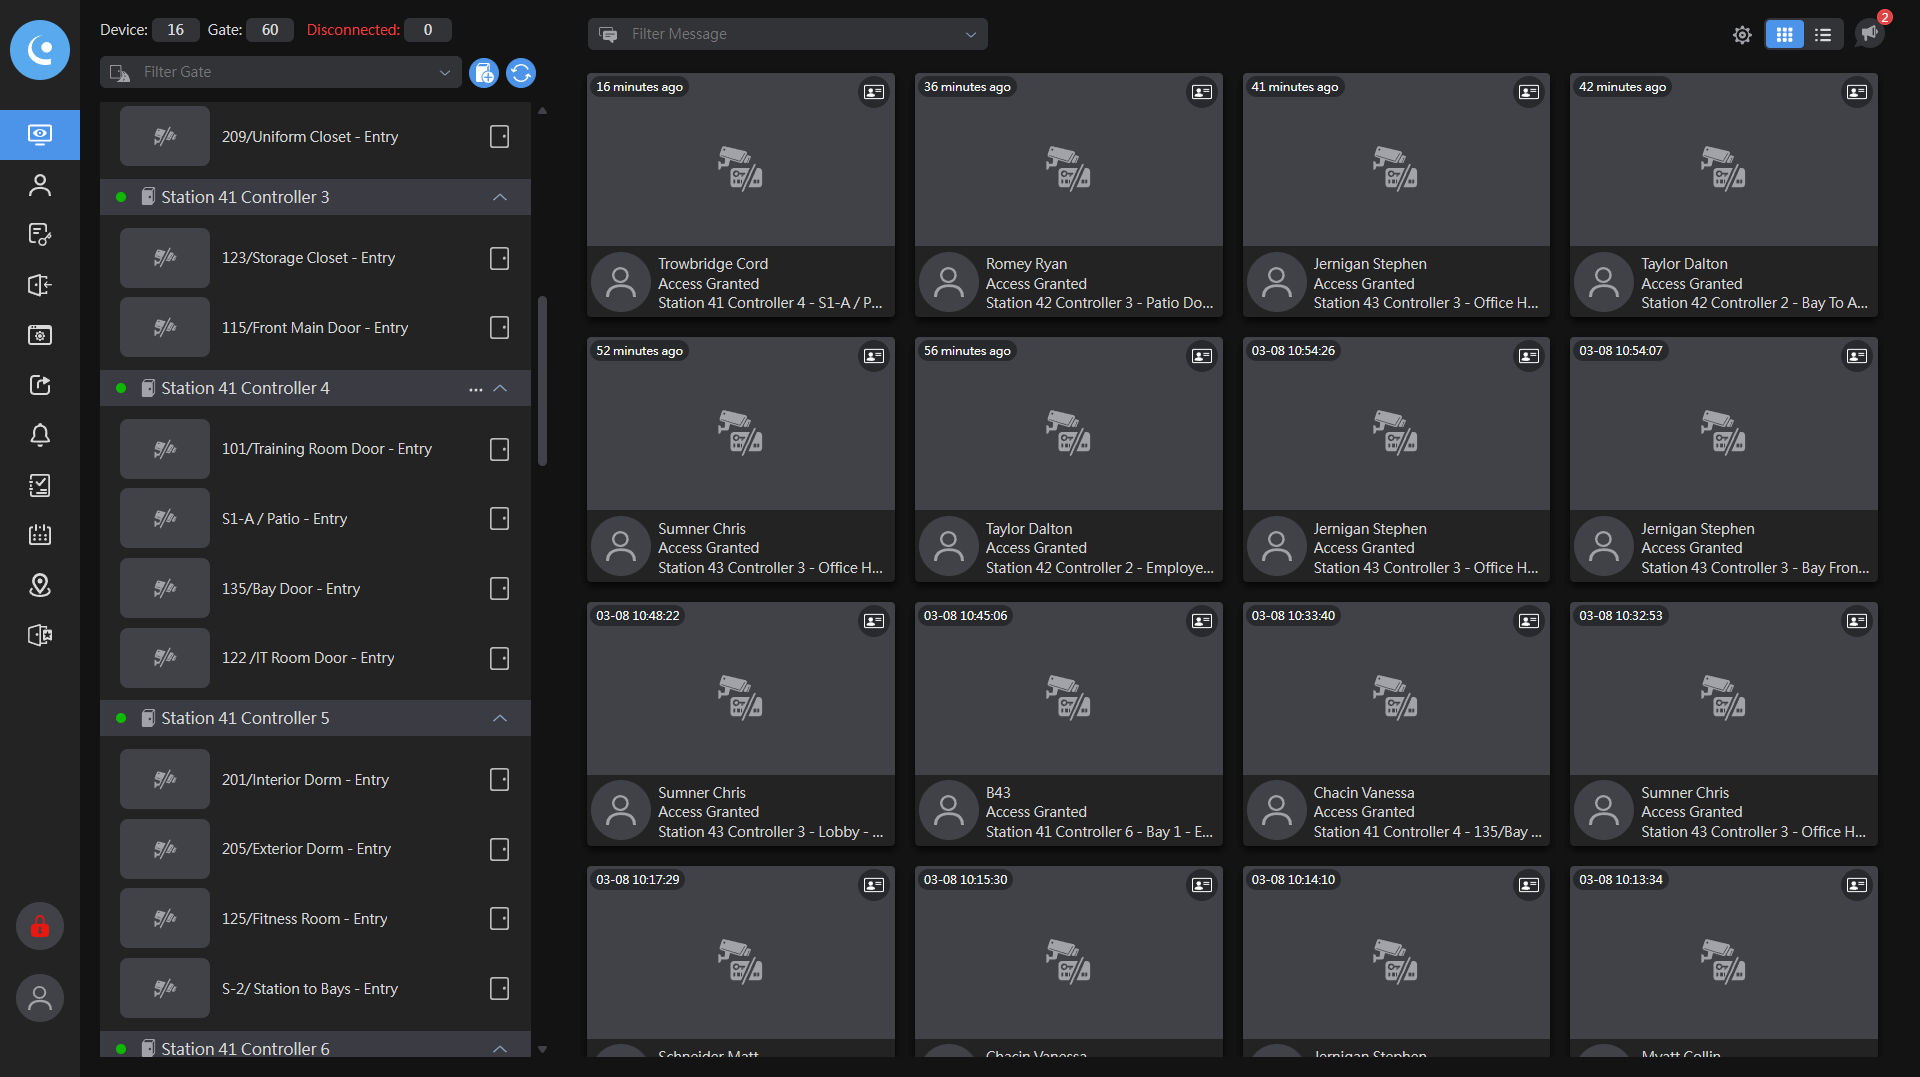
Task: Click the red lock icon
Action: coord(40,927)
